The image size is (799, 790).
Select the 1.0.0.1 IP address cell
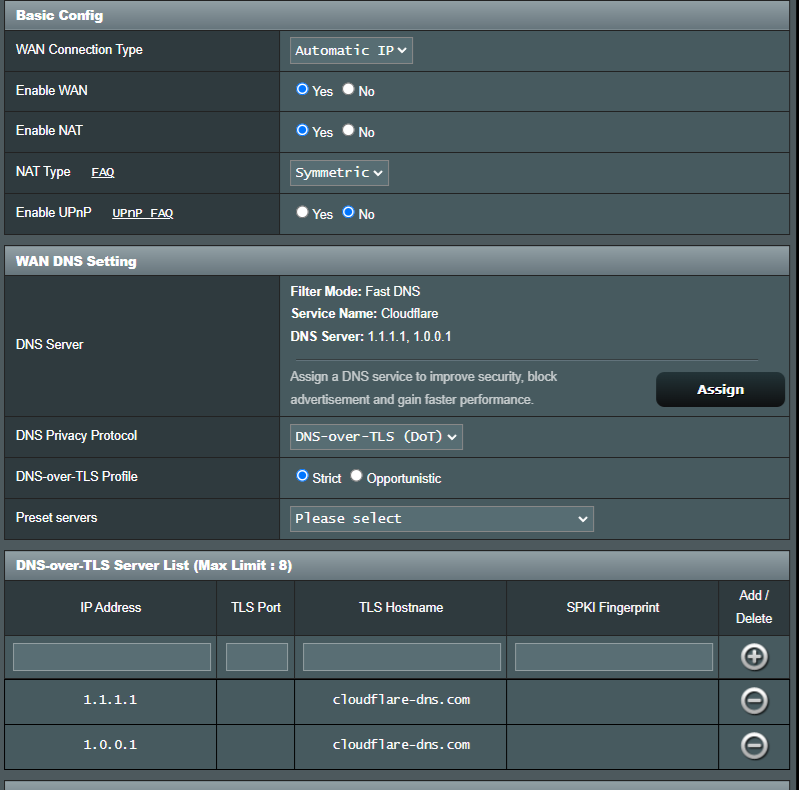coord(110,745)
